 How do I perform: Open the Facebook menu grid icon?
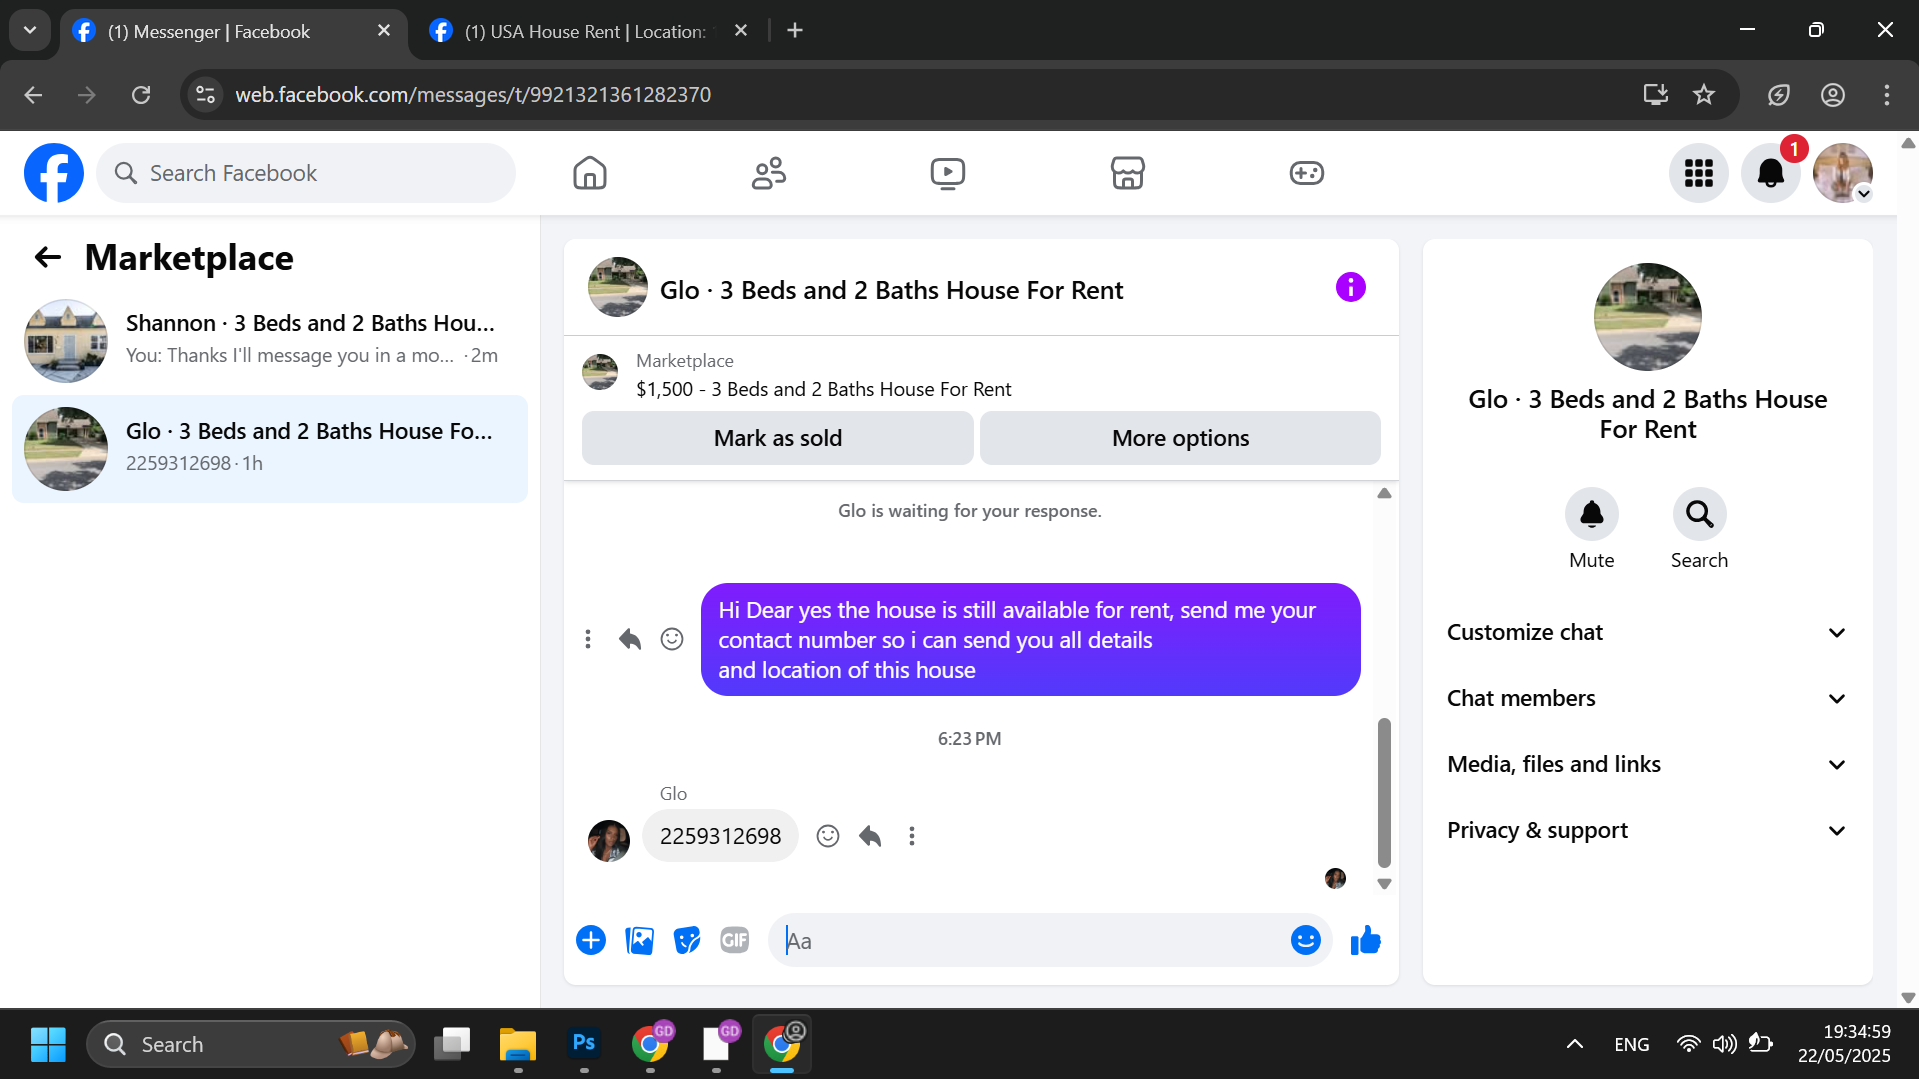point(1699,173)
